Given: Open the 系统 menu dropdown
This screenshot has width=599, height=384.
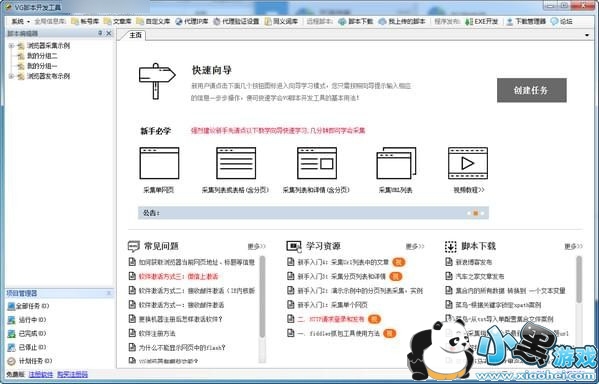Looking at the screenshot, I should coord(20,21).
